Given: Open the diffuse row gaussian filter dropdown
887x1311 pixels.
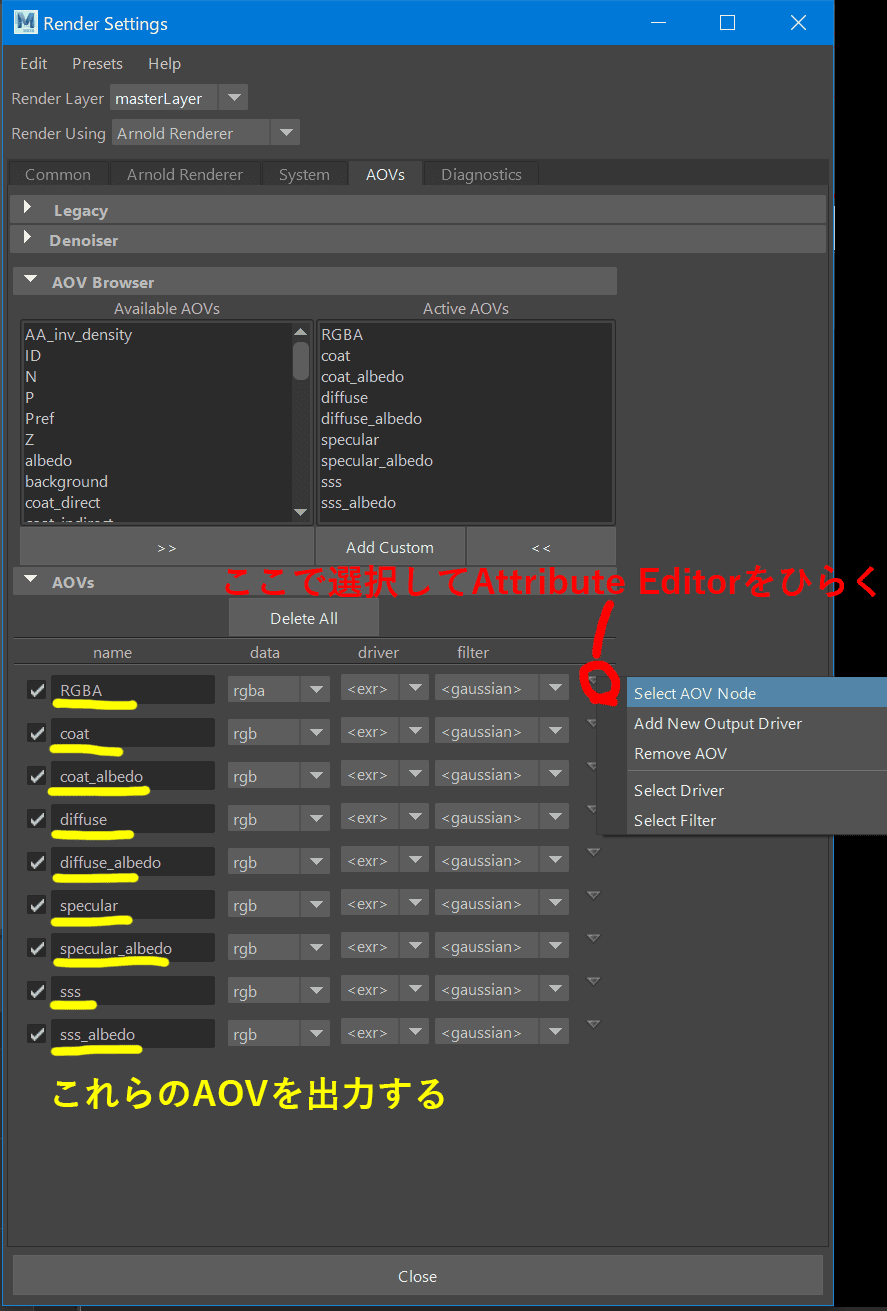Looking at the screenshot, I should click(502, 817).
